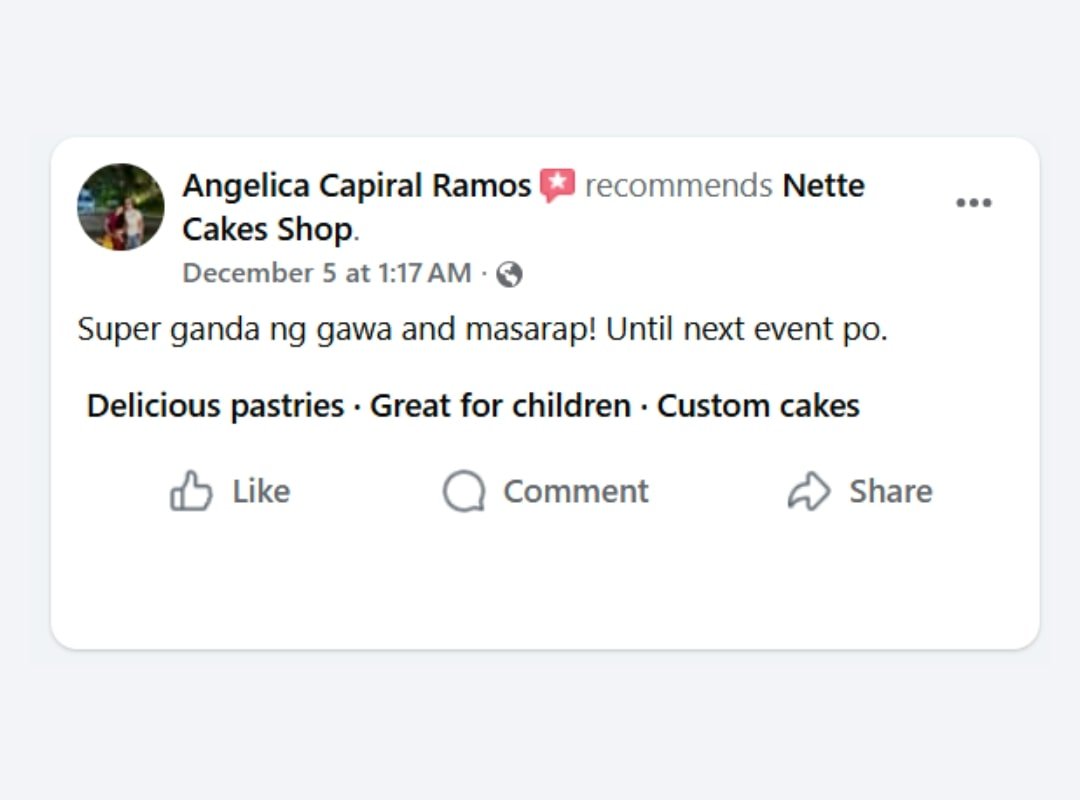Click the "Until next event po" sentence

coord(746,330)
